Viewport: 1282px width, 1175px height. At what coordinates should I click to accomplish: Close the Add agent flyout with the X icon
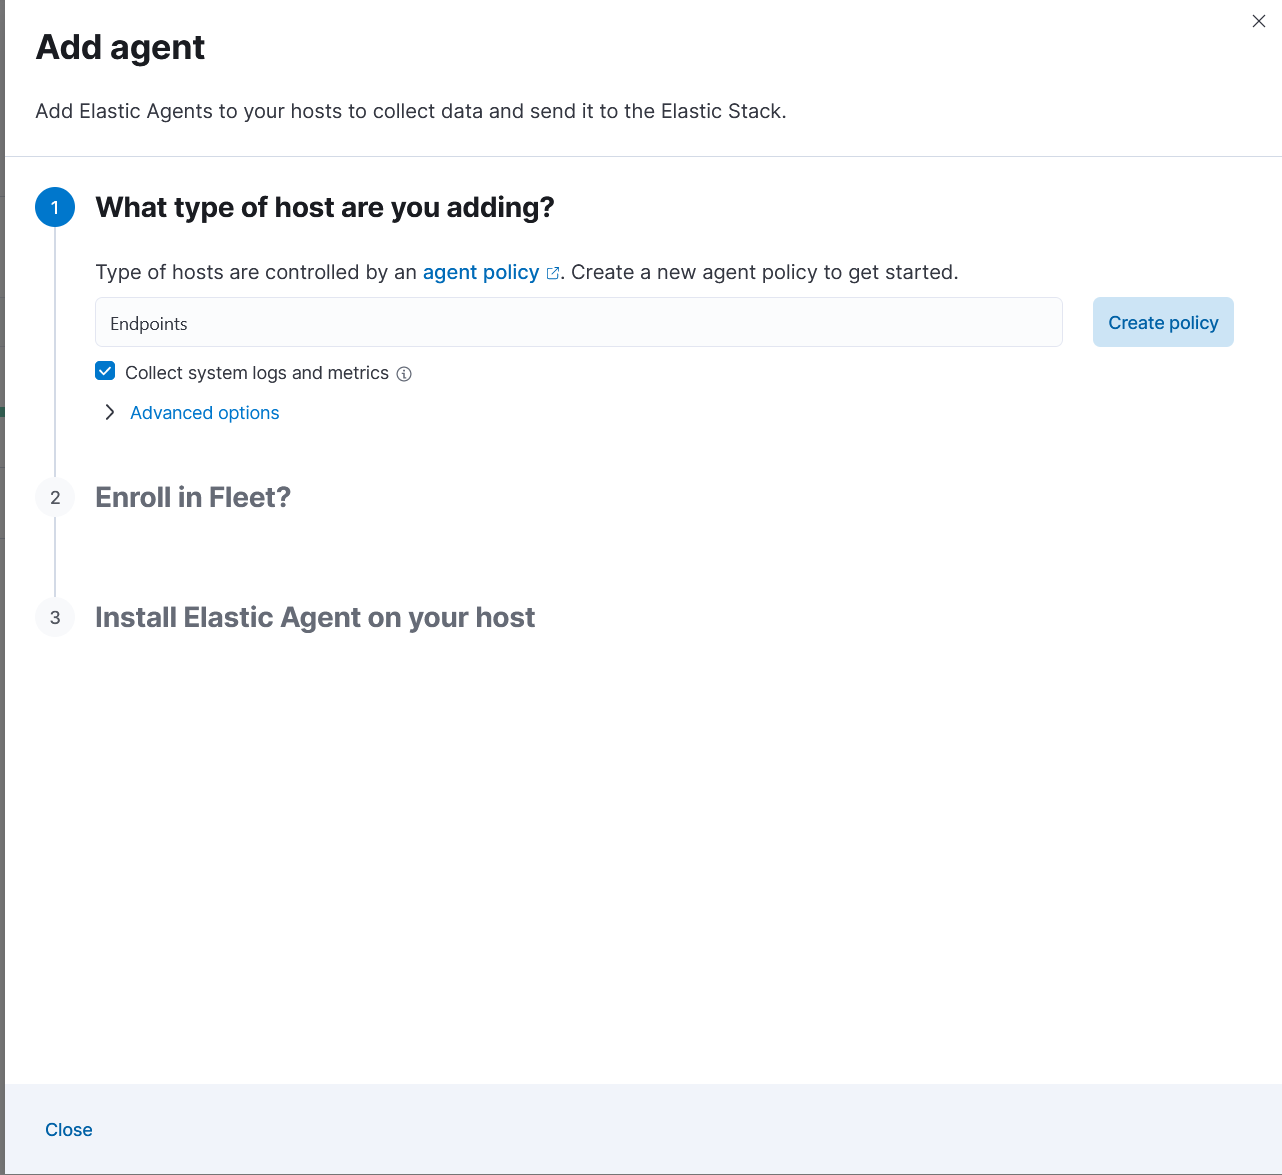(1258, 21)
